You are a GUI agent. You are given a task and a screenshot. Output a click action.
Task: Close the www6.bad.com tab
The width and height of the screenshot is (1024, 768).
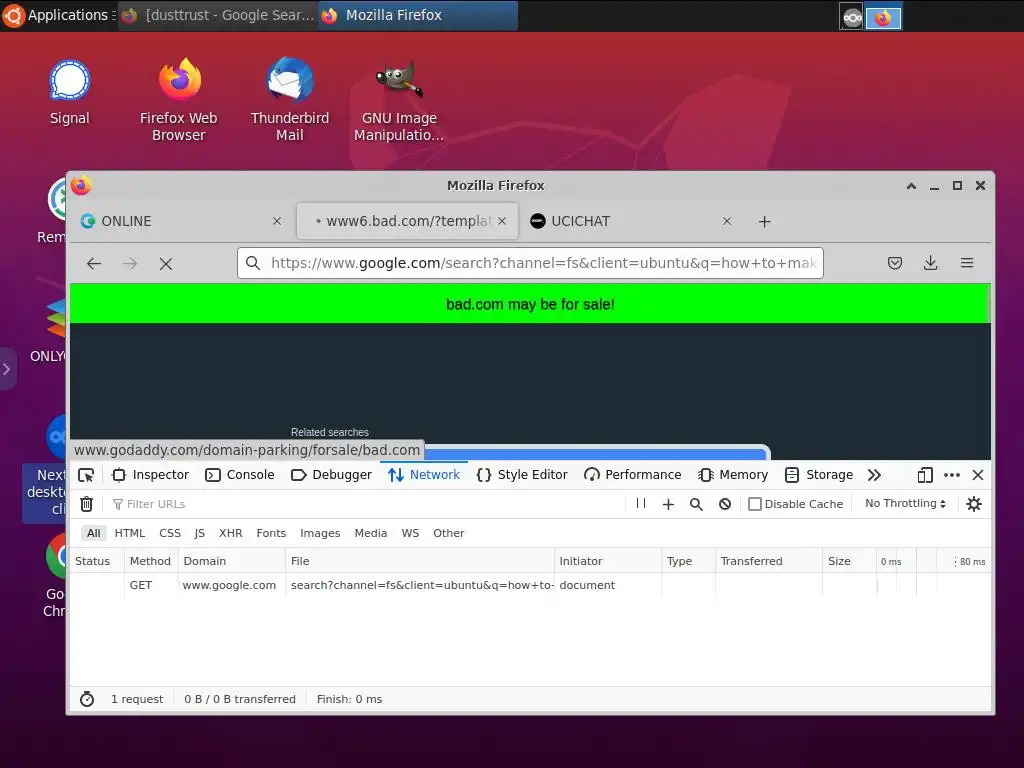(502, 221)
